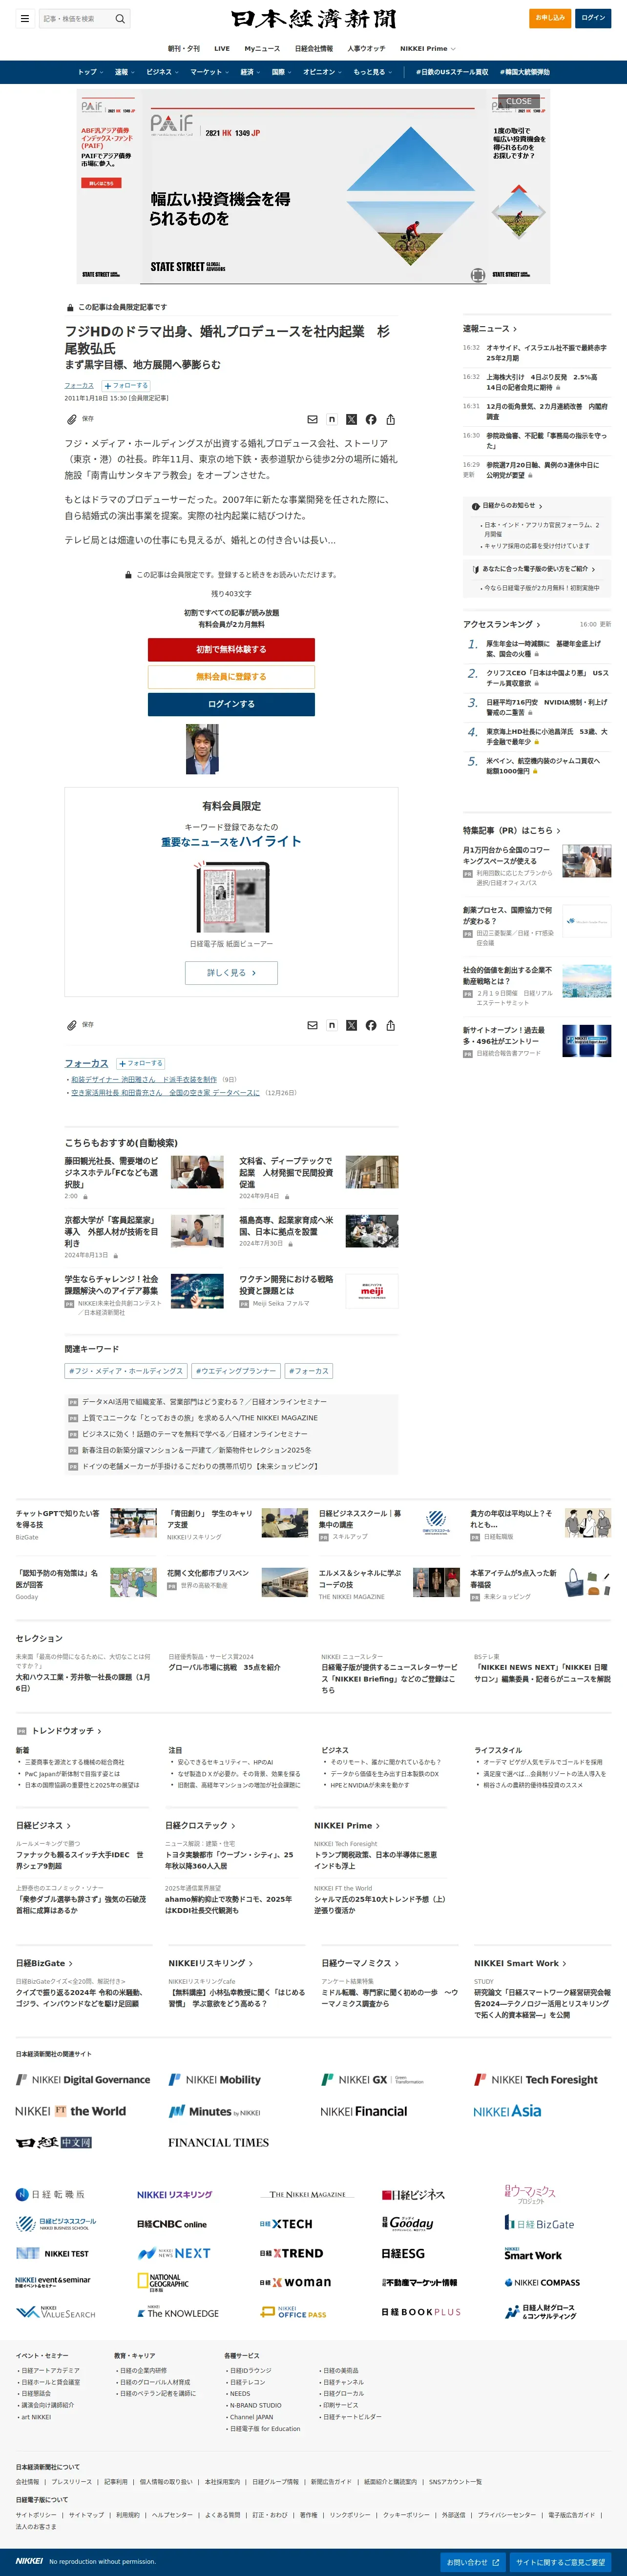
Task: Open NIKKEI Asia logo link
Action: [507, 2112]
